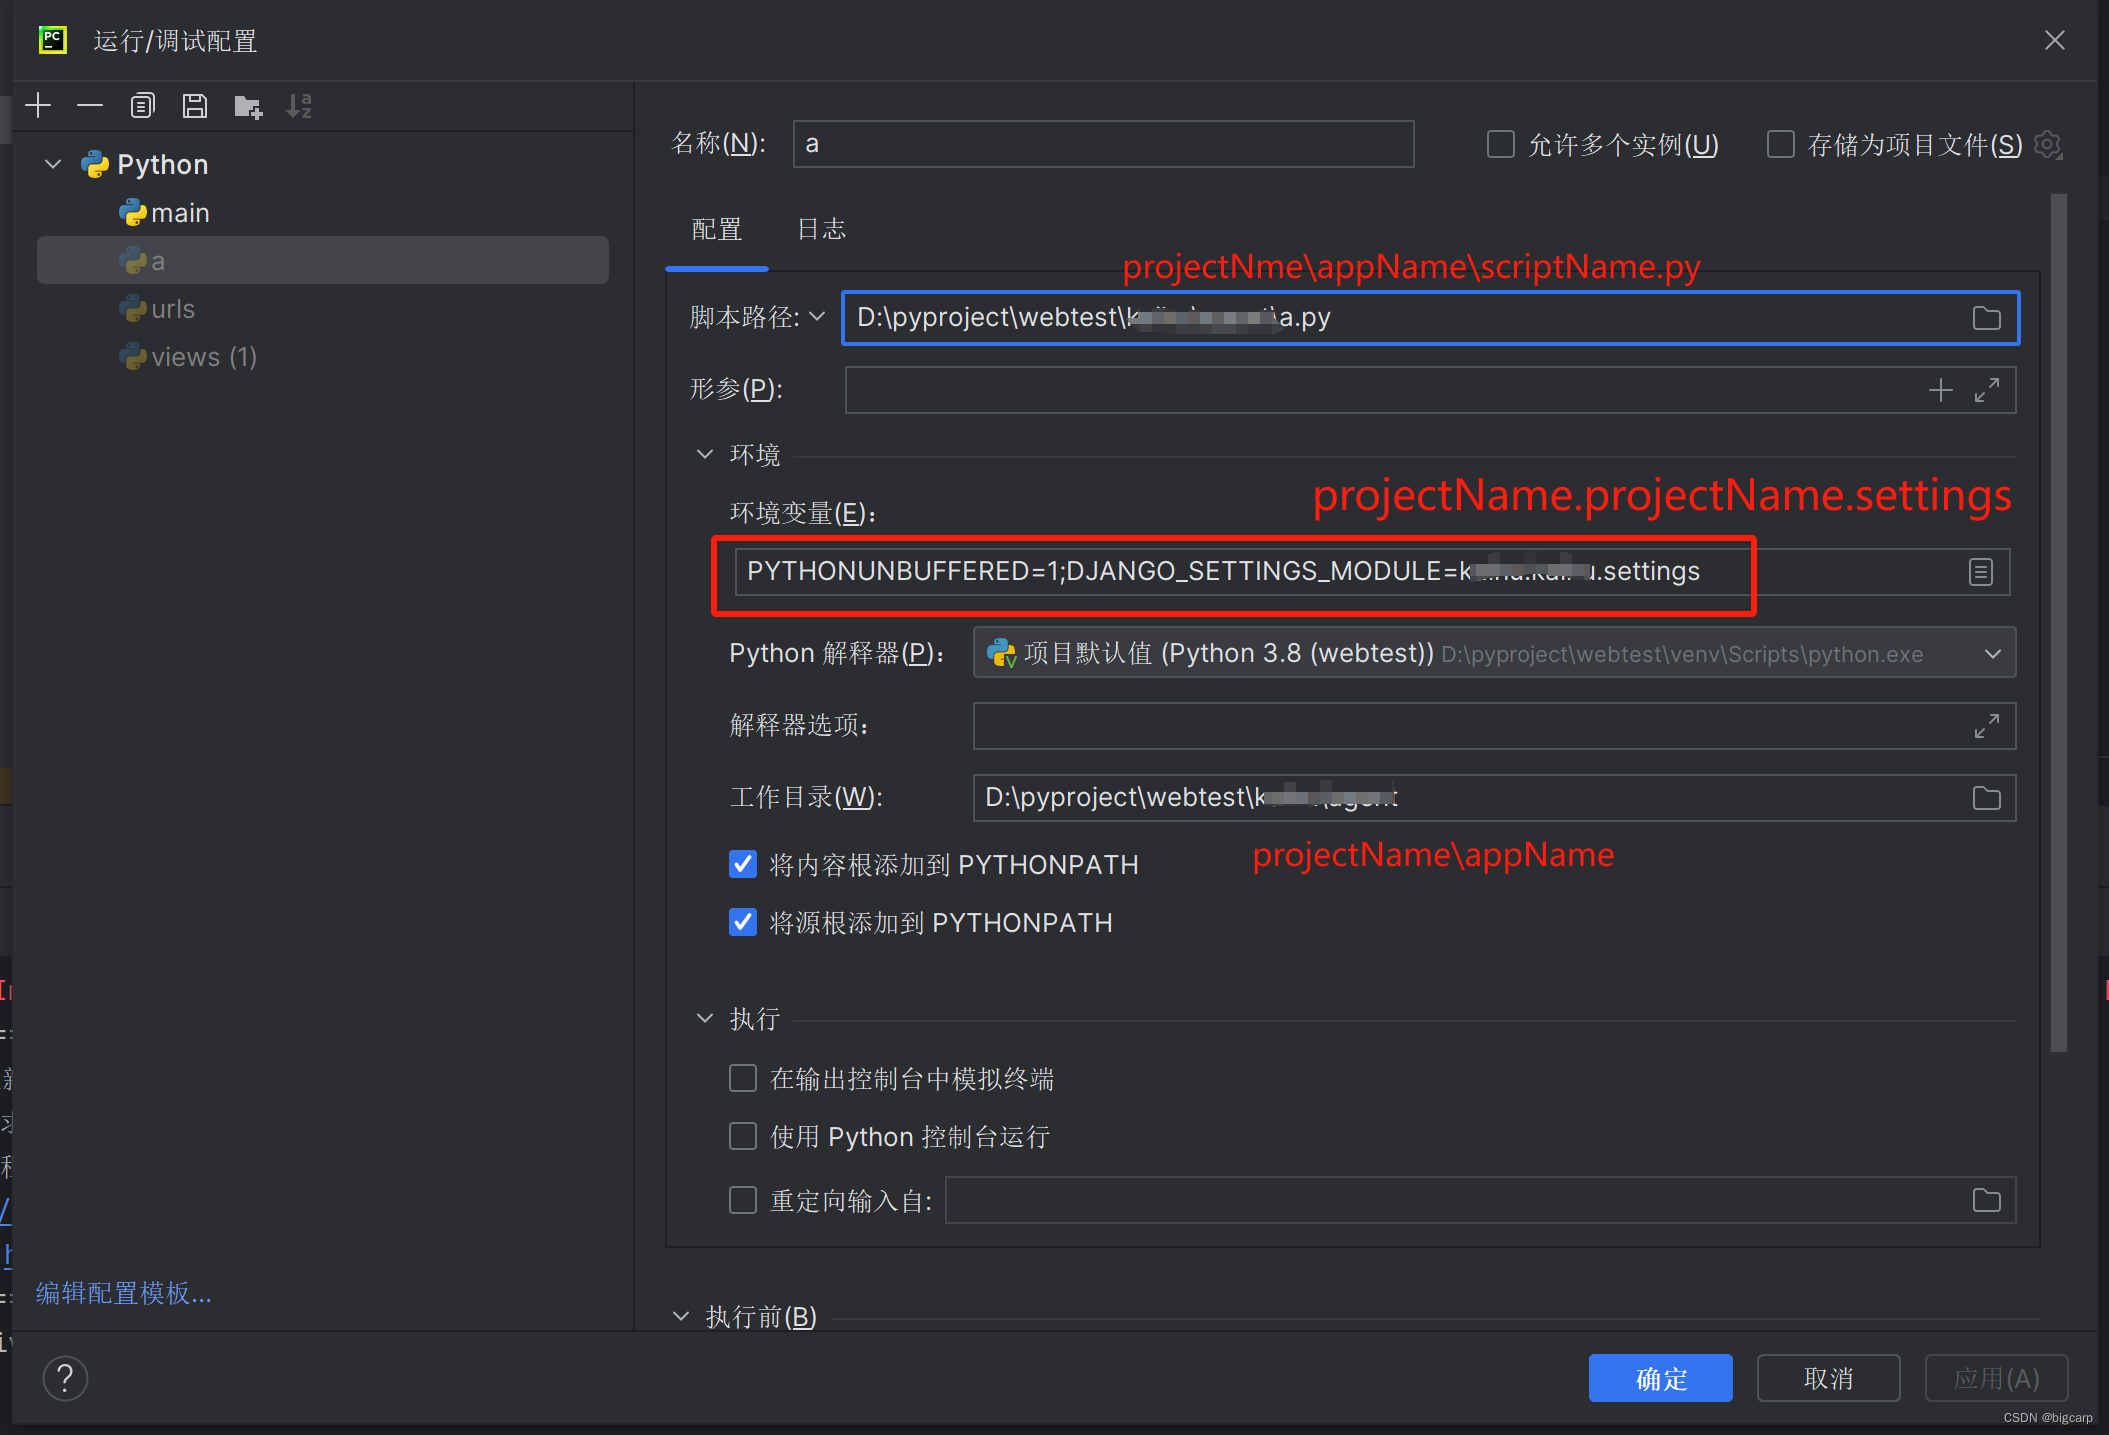Remove selected configuration with minus icon
Image resolution: width=2109 pixels, height=1435 pixels.
[x=90, y=105]
